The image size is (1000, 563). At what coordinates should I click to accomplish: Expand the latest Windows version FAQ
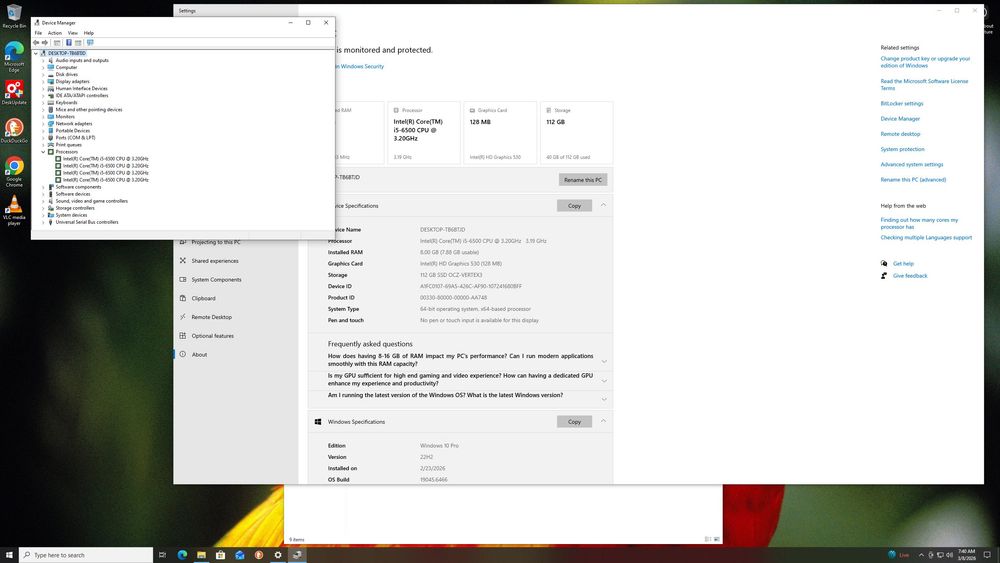pyautogui.click(x=604, y=399)
